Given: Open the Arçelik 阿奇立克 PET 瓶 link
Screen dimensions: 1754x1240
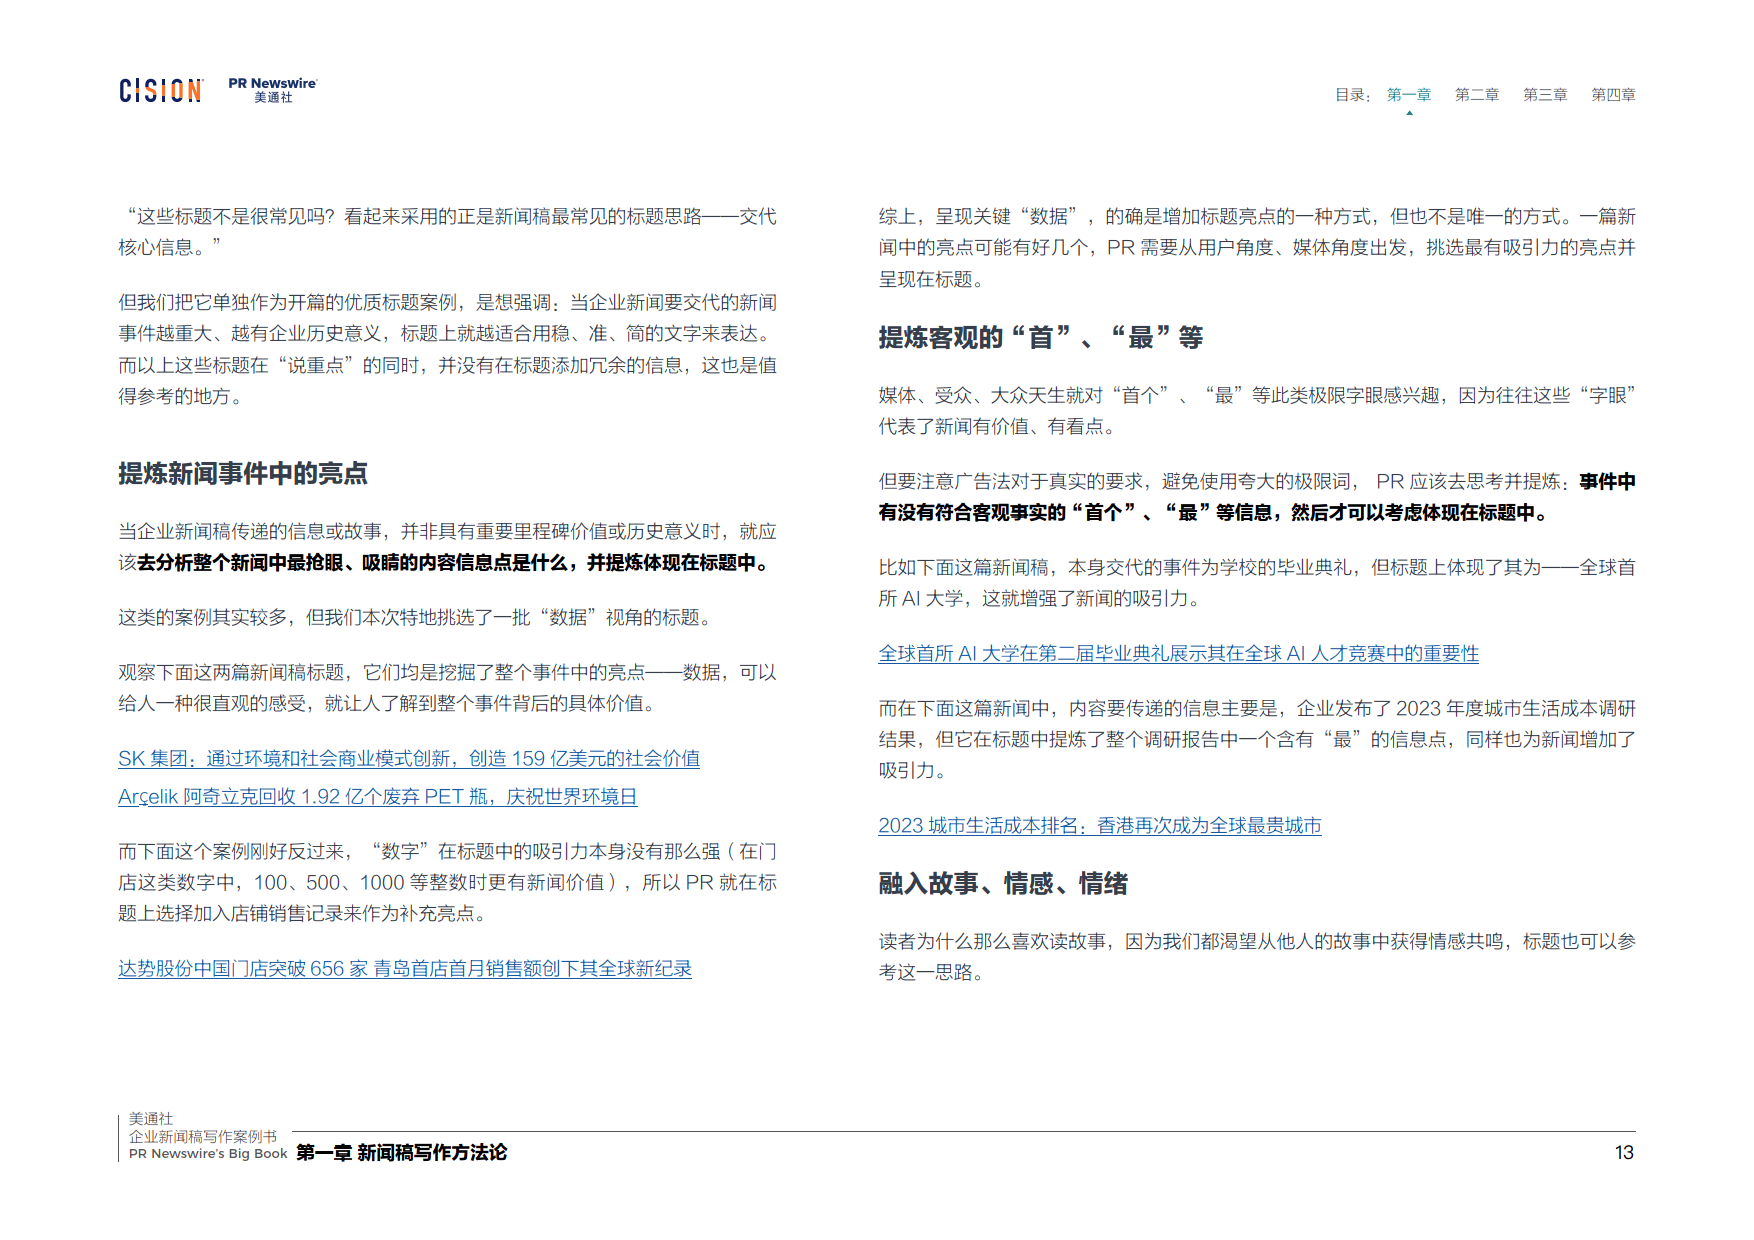Looking at the screenshot, I should coord(378,797).
